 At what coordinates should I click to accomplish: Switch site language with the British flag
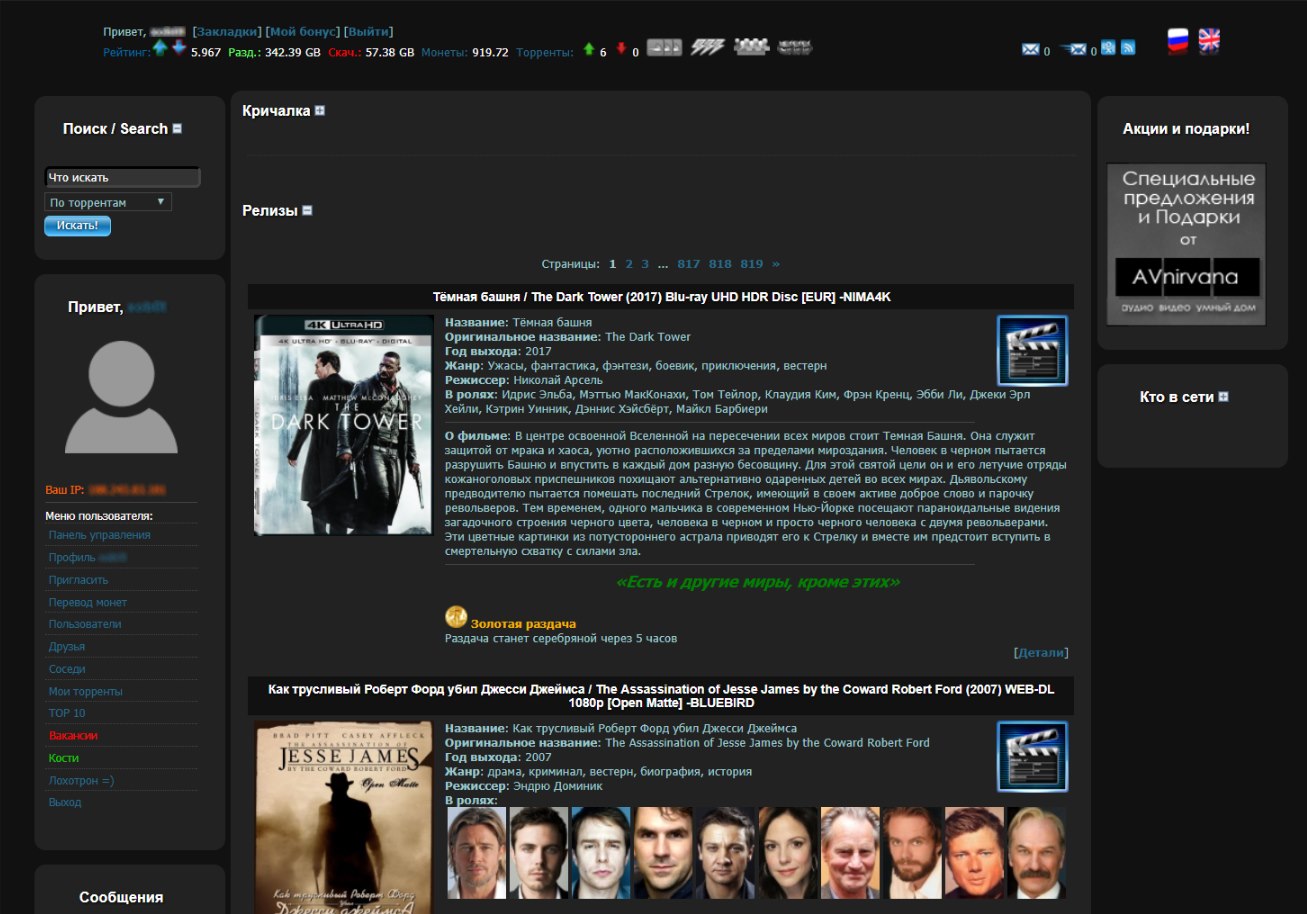[1210, 41]
